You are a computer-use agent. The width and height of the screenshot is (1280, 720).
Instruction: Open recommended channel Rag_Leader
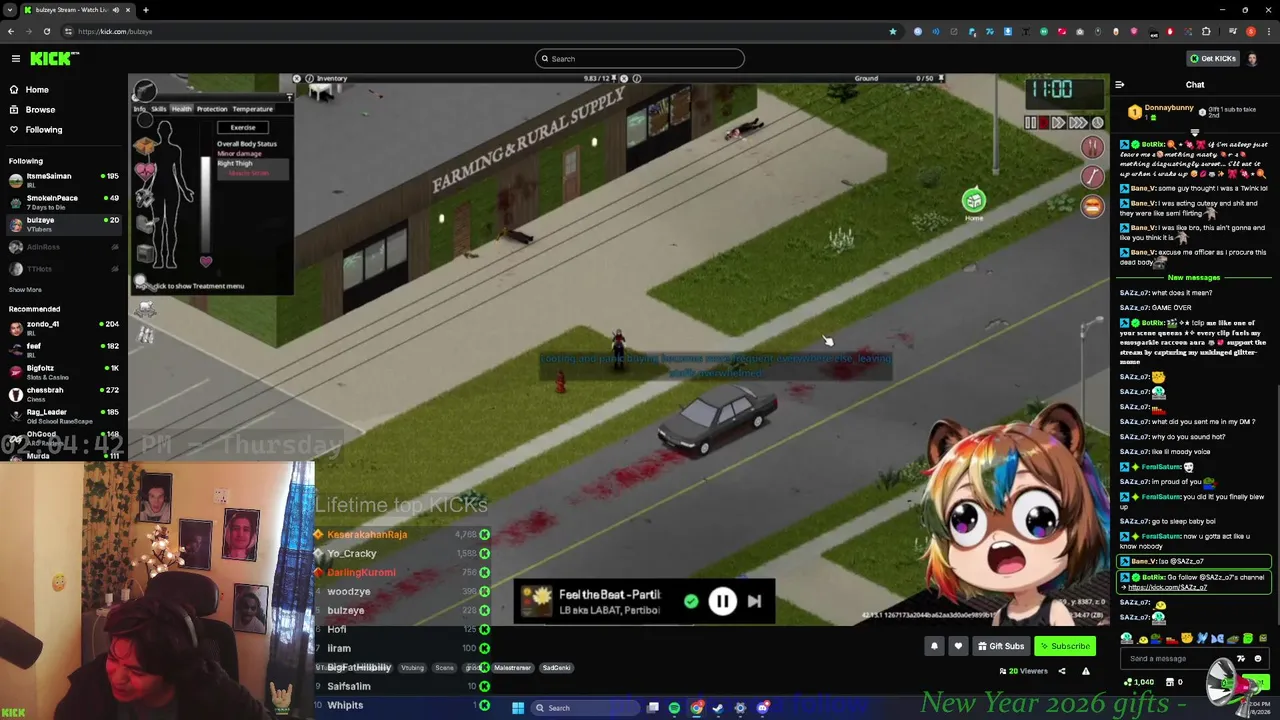coord(63,415)
